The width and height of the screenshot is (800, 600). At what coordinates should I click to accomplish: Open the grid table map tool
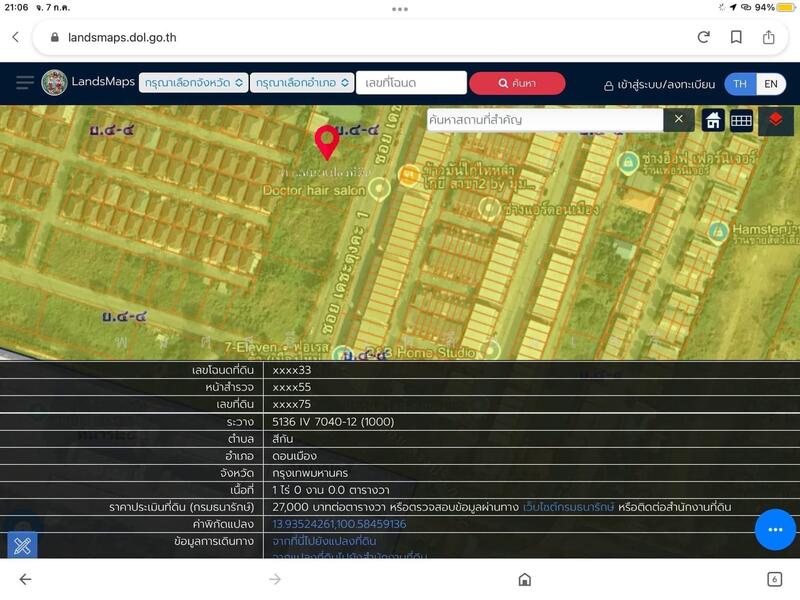click(741, 120)
